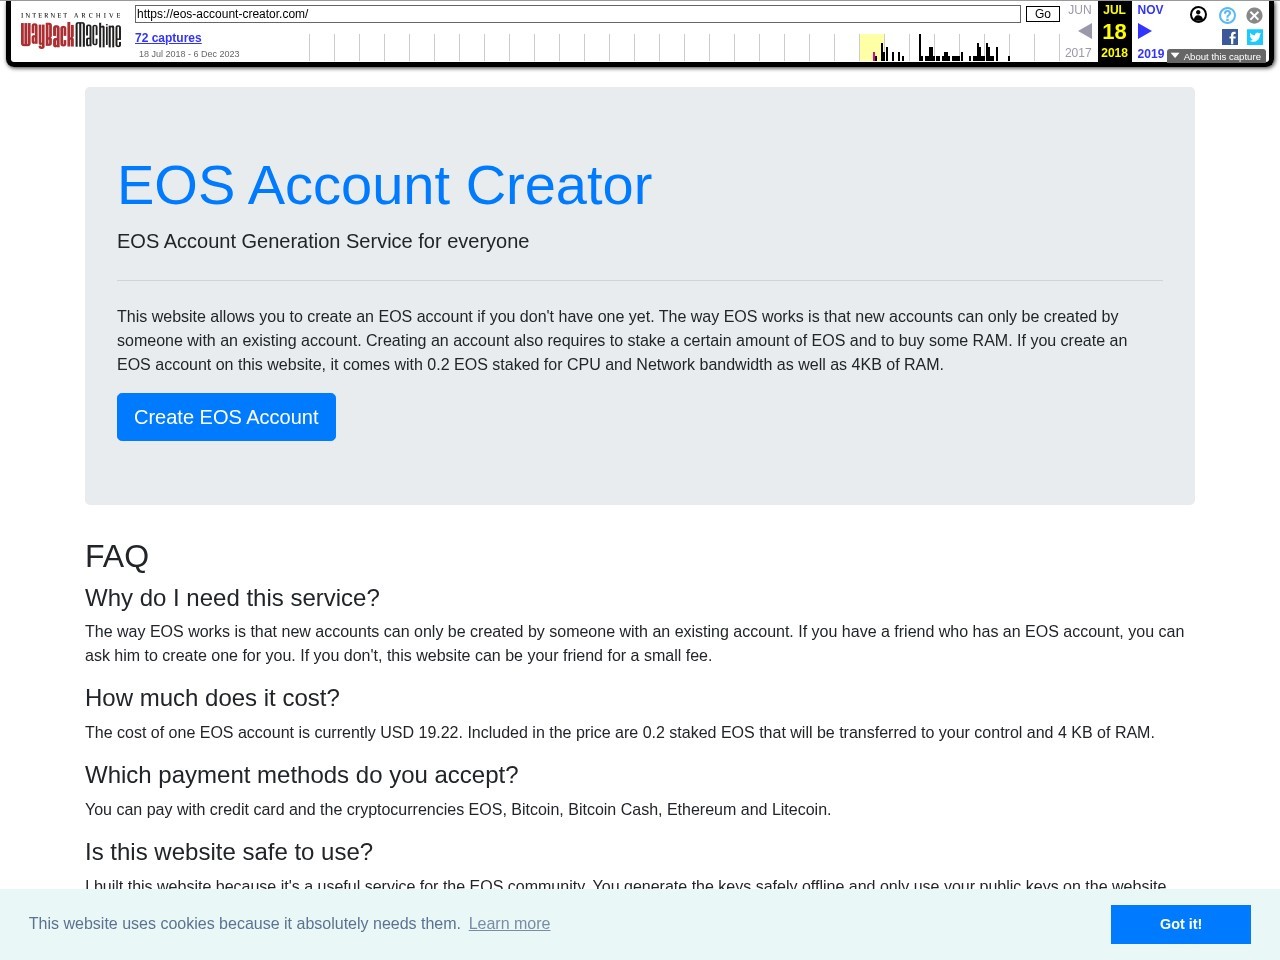Expand About this capture dropdown
The height and width of the screenshot is (960, 1280).
[1216, 57]
